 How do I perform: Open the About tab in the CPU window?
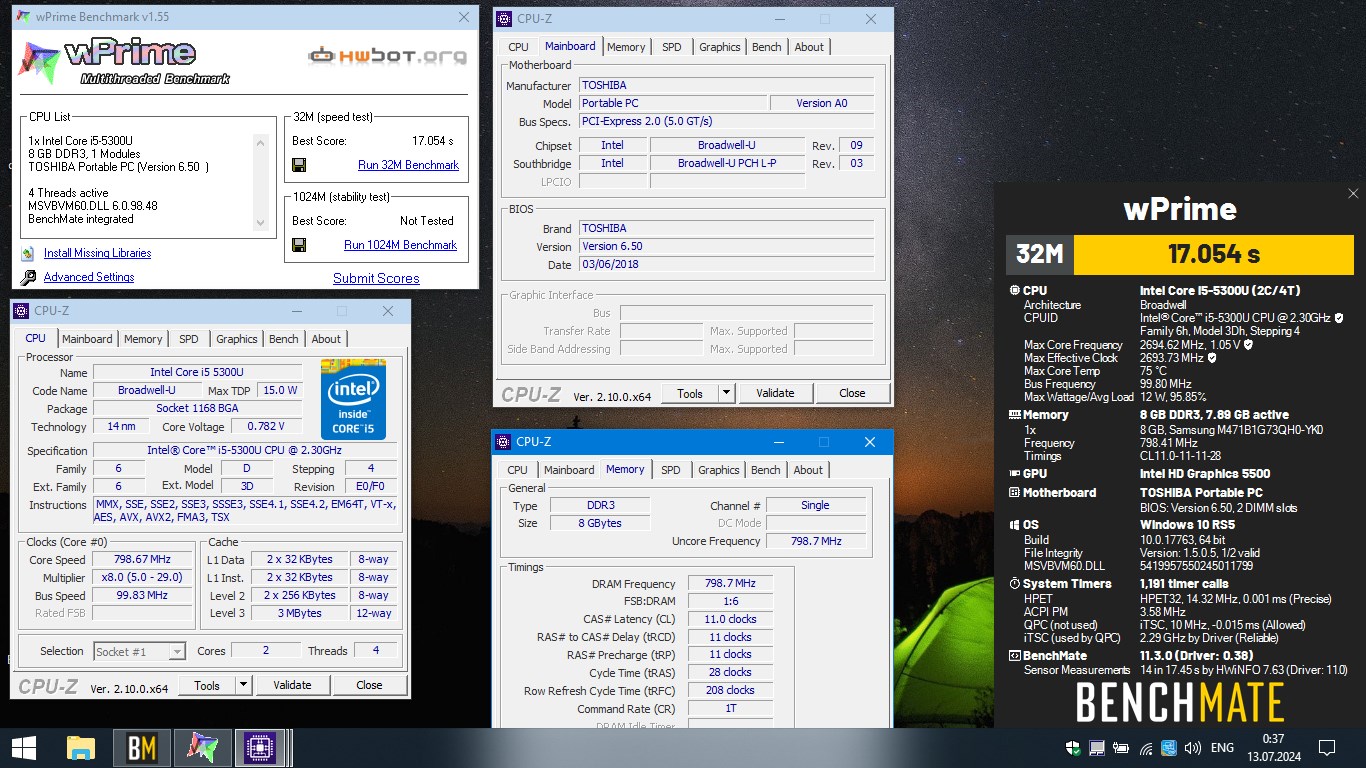326,339
